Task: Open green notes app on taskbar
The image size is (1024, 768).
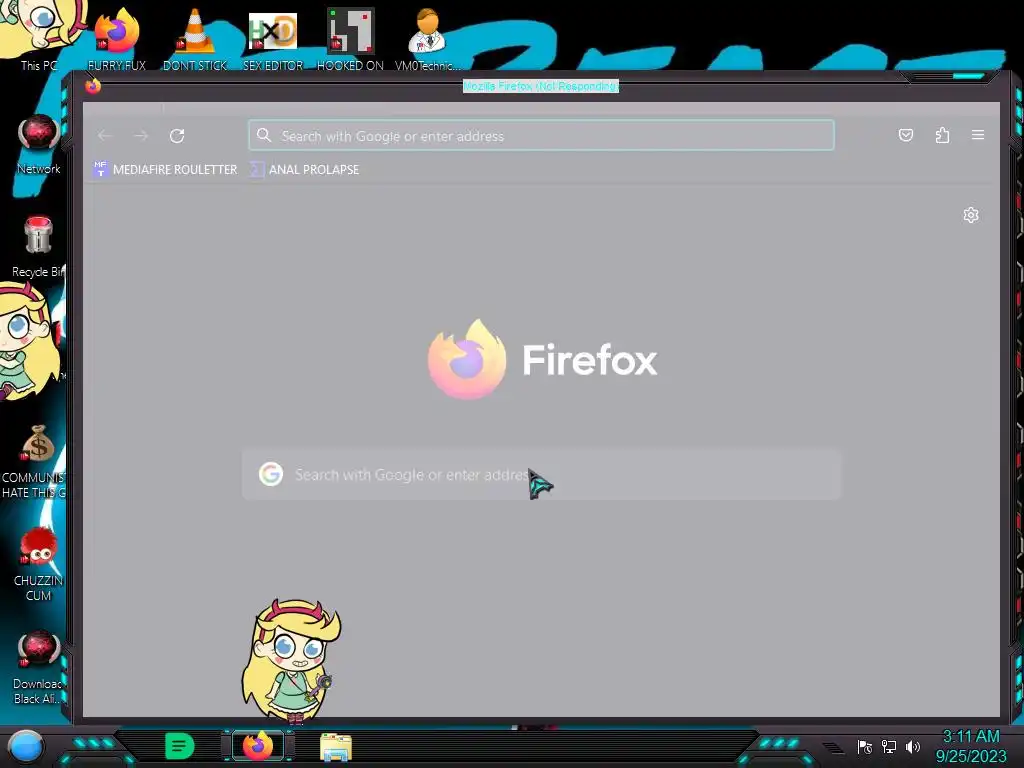Action: coord(180,746)
